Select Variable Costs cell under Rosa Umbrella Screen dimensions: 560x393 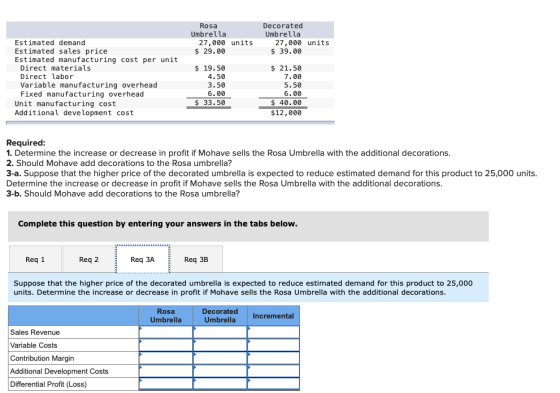[166, 345]
